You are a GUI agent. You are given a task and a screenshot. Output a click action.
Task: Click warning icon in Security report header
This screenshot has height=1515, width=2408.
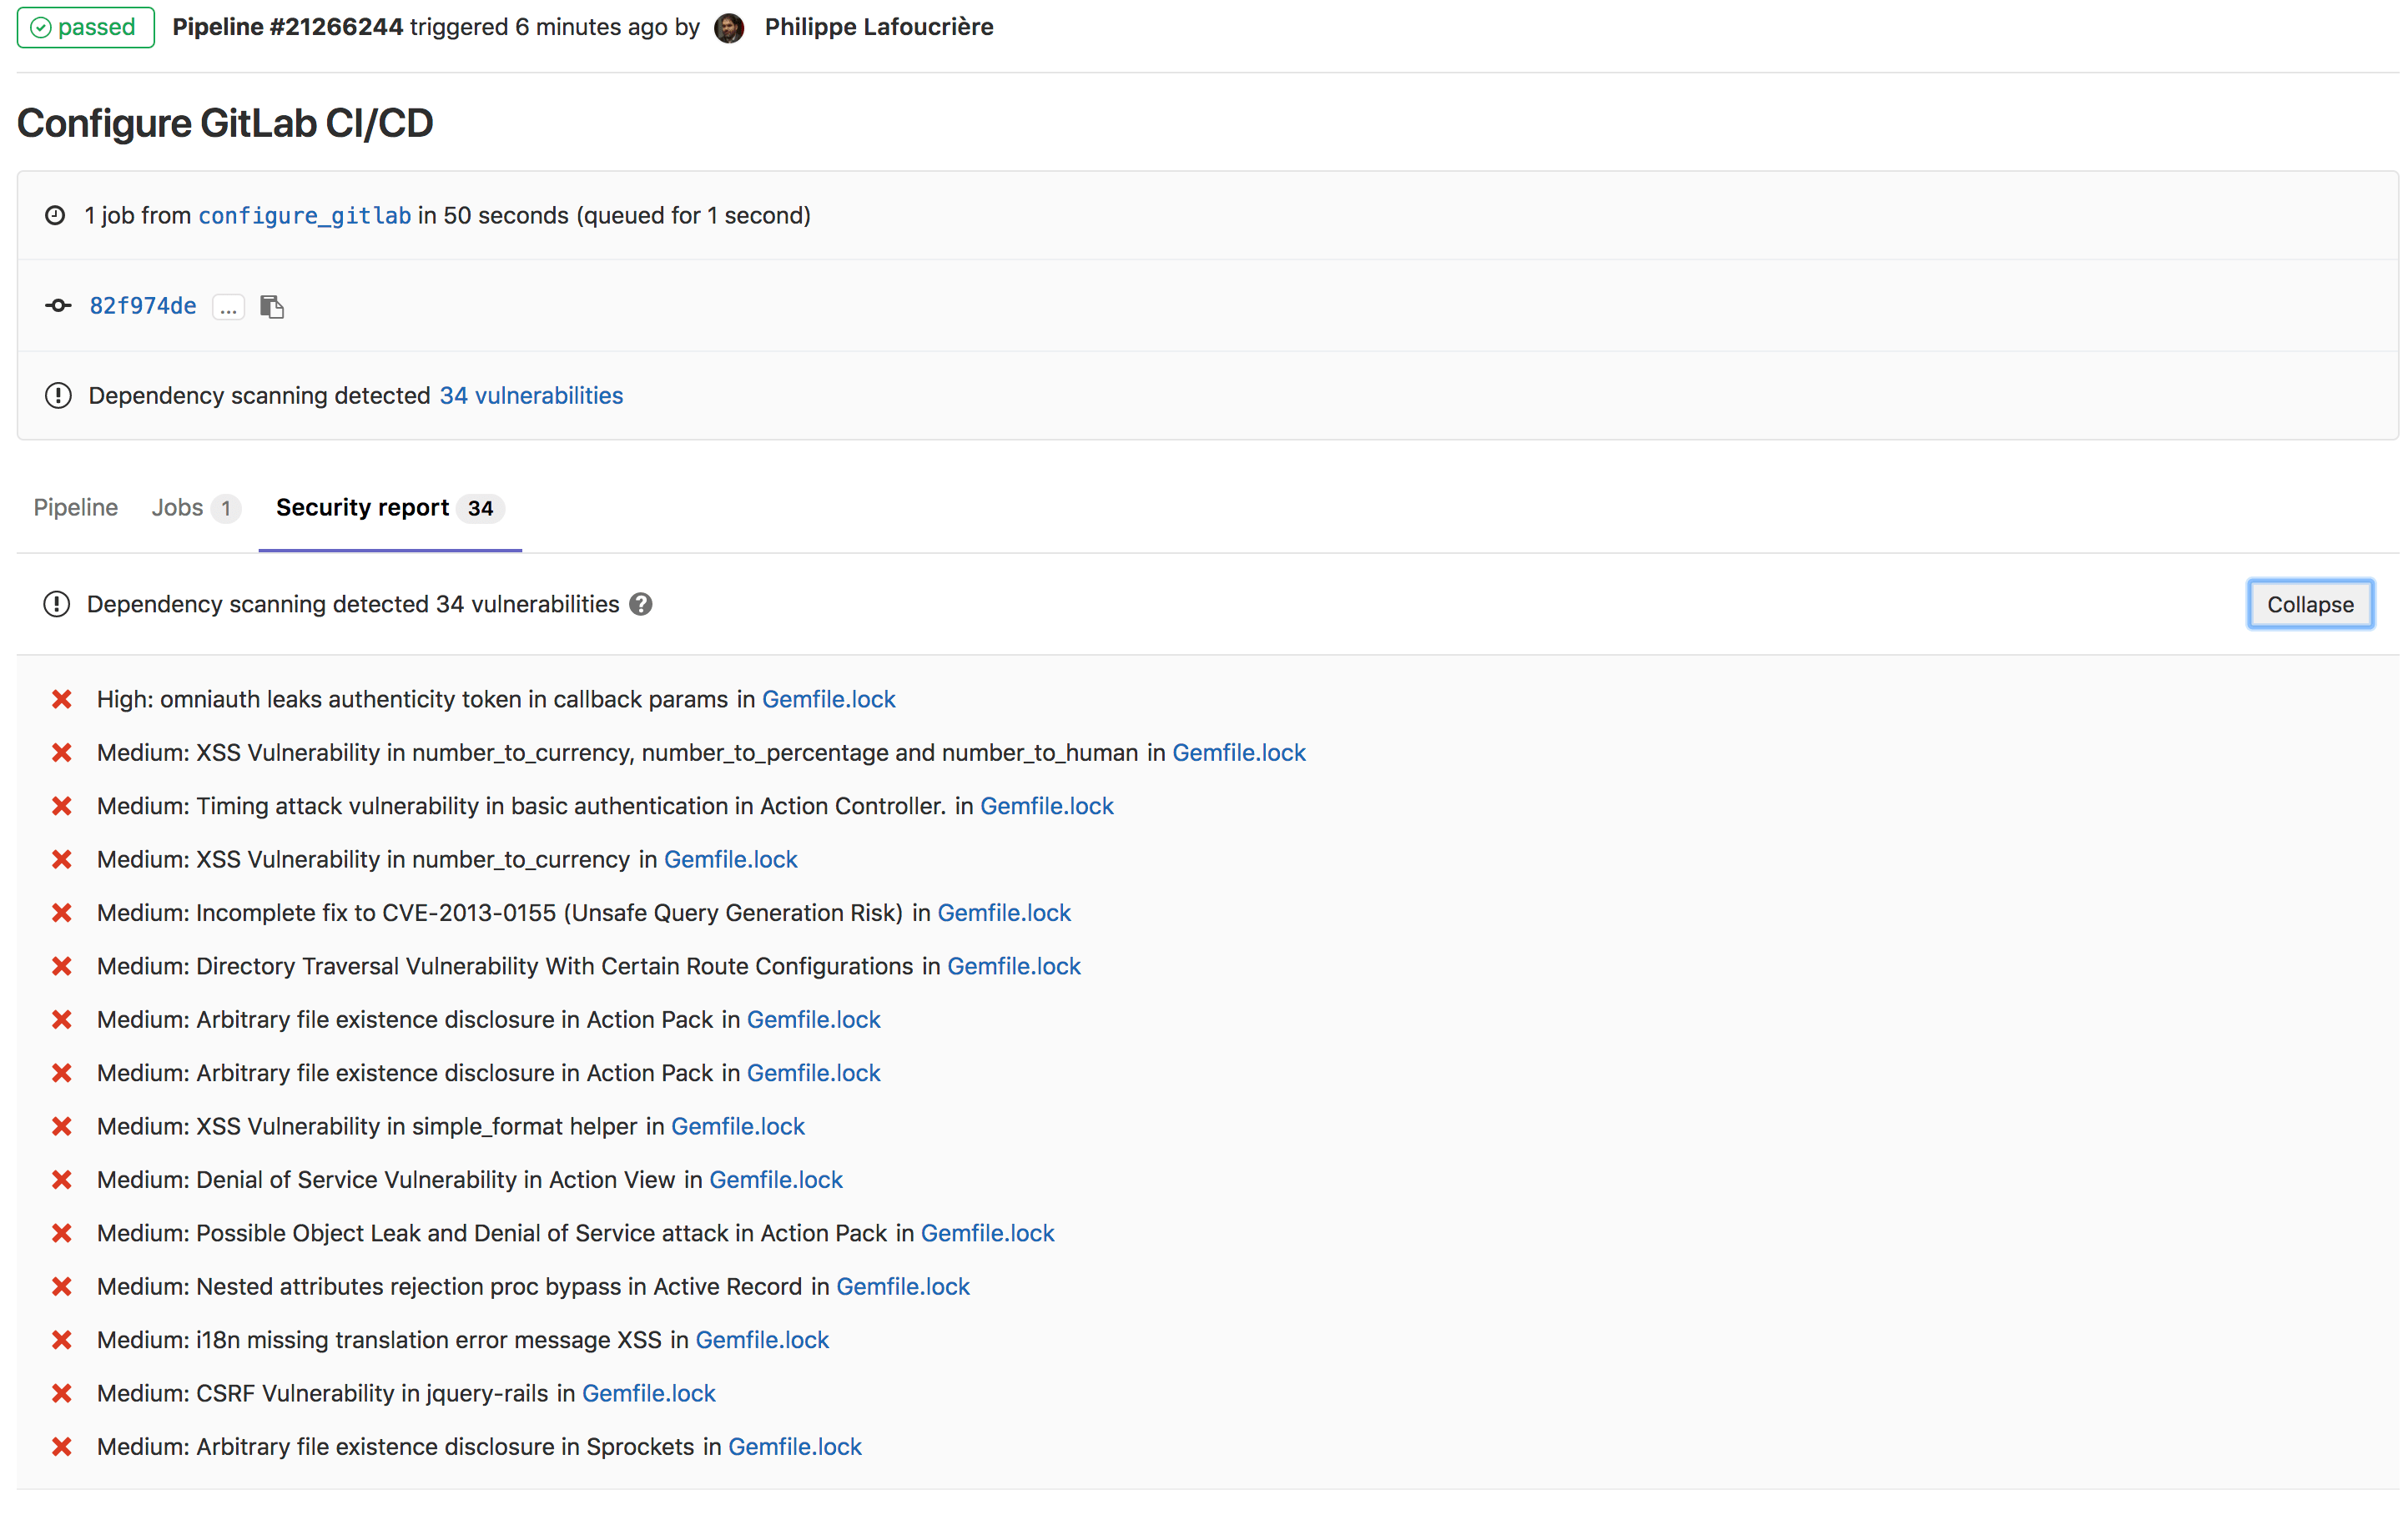click(x=57, y=604)
